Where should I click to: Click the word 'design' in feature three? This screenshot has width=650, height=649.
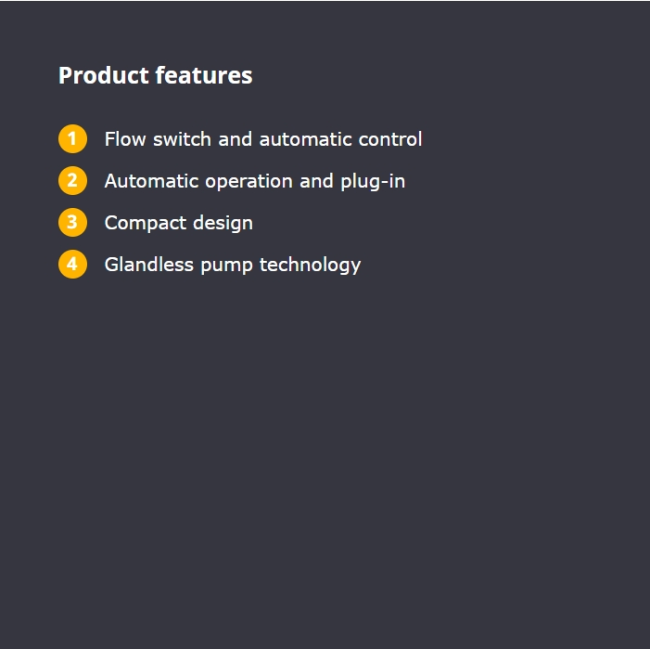pyautogui.click(x=223, y=224)
